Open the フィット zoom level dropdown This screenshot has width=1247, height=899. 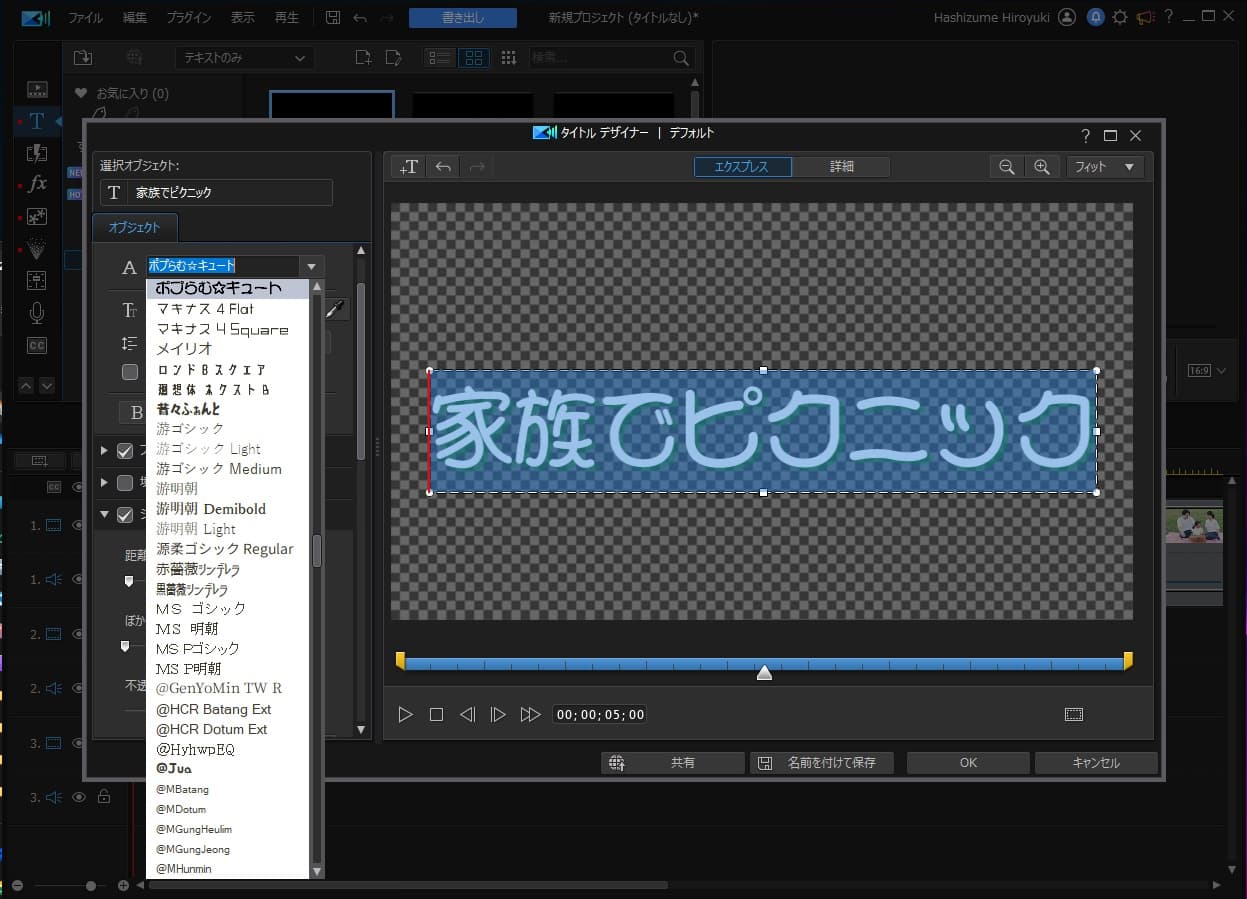(1105, 167)
